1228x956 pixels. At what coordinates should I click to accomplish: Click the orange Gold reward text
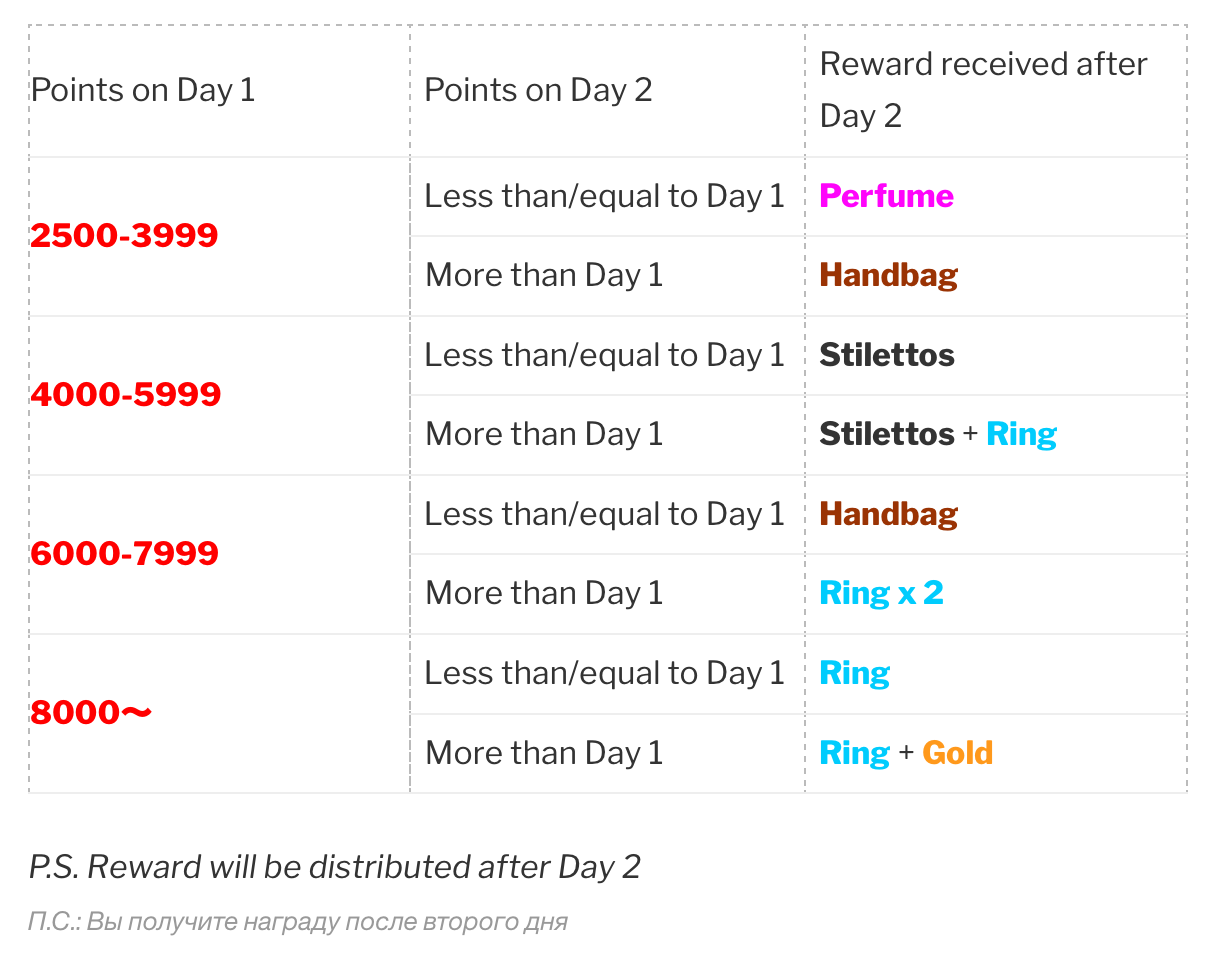point(957,752)
